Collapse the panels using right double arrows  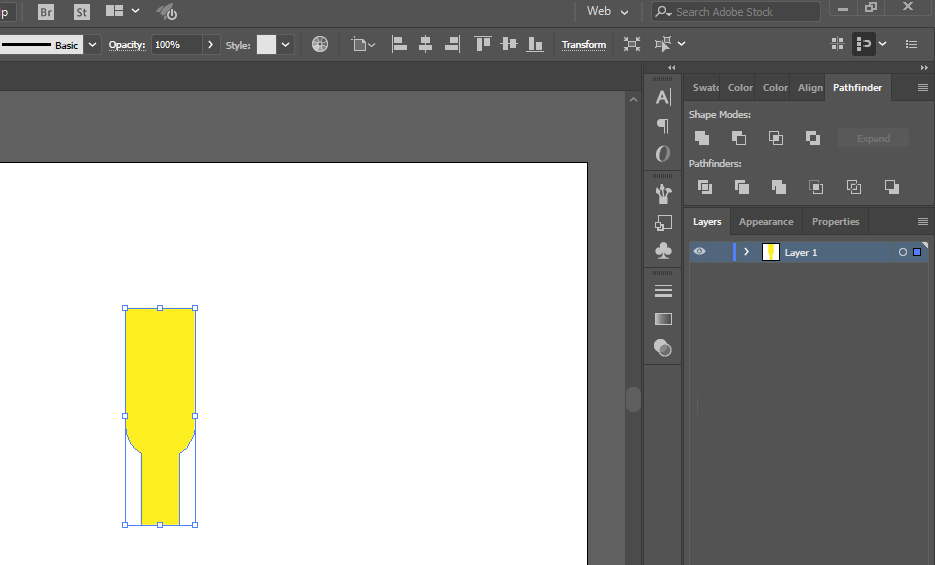(924, 67)
